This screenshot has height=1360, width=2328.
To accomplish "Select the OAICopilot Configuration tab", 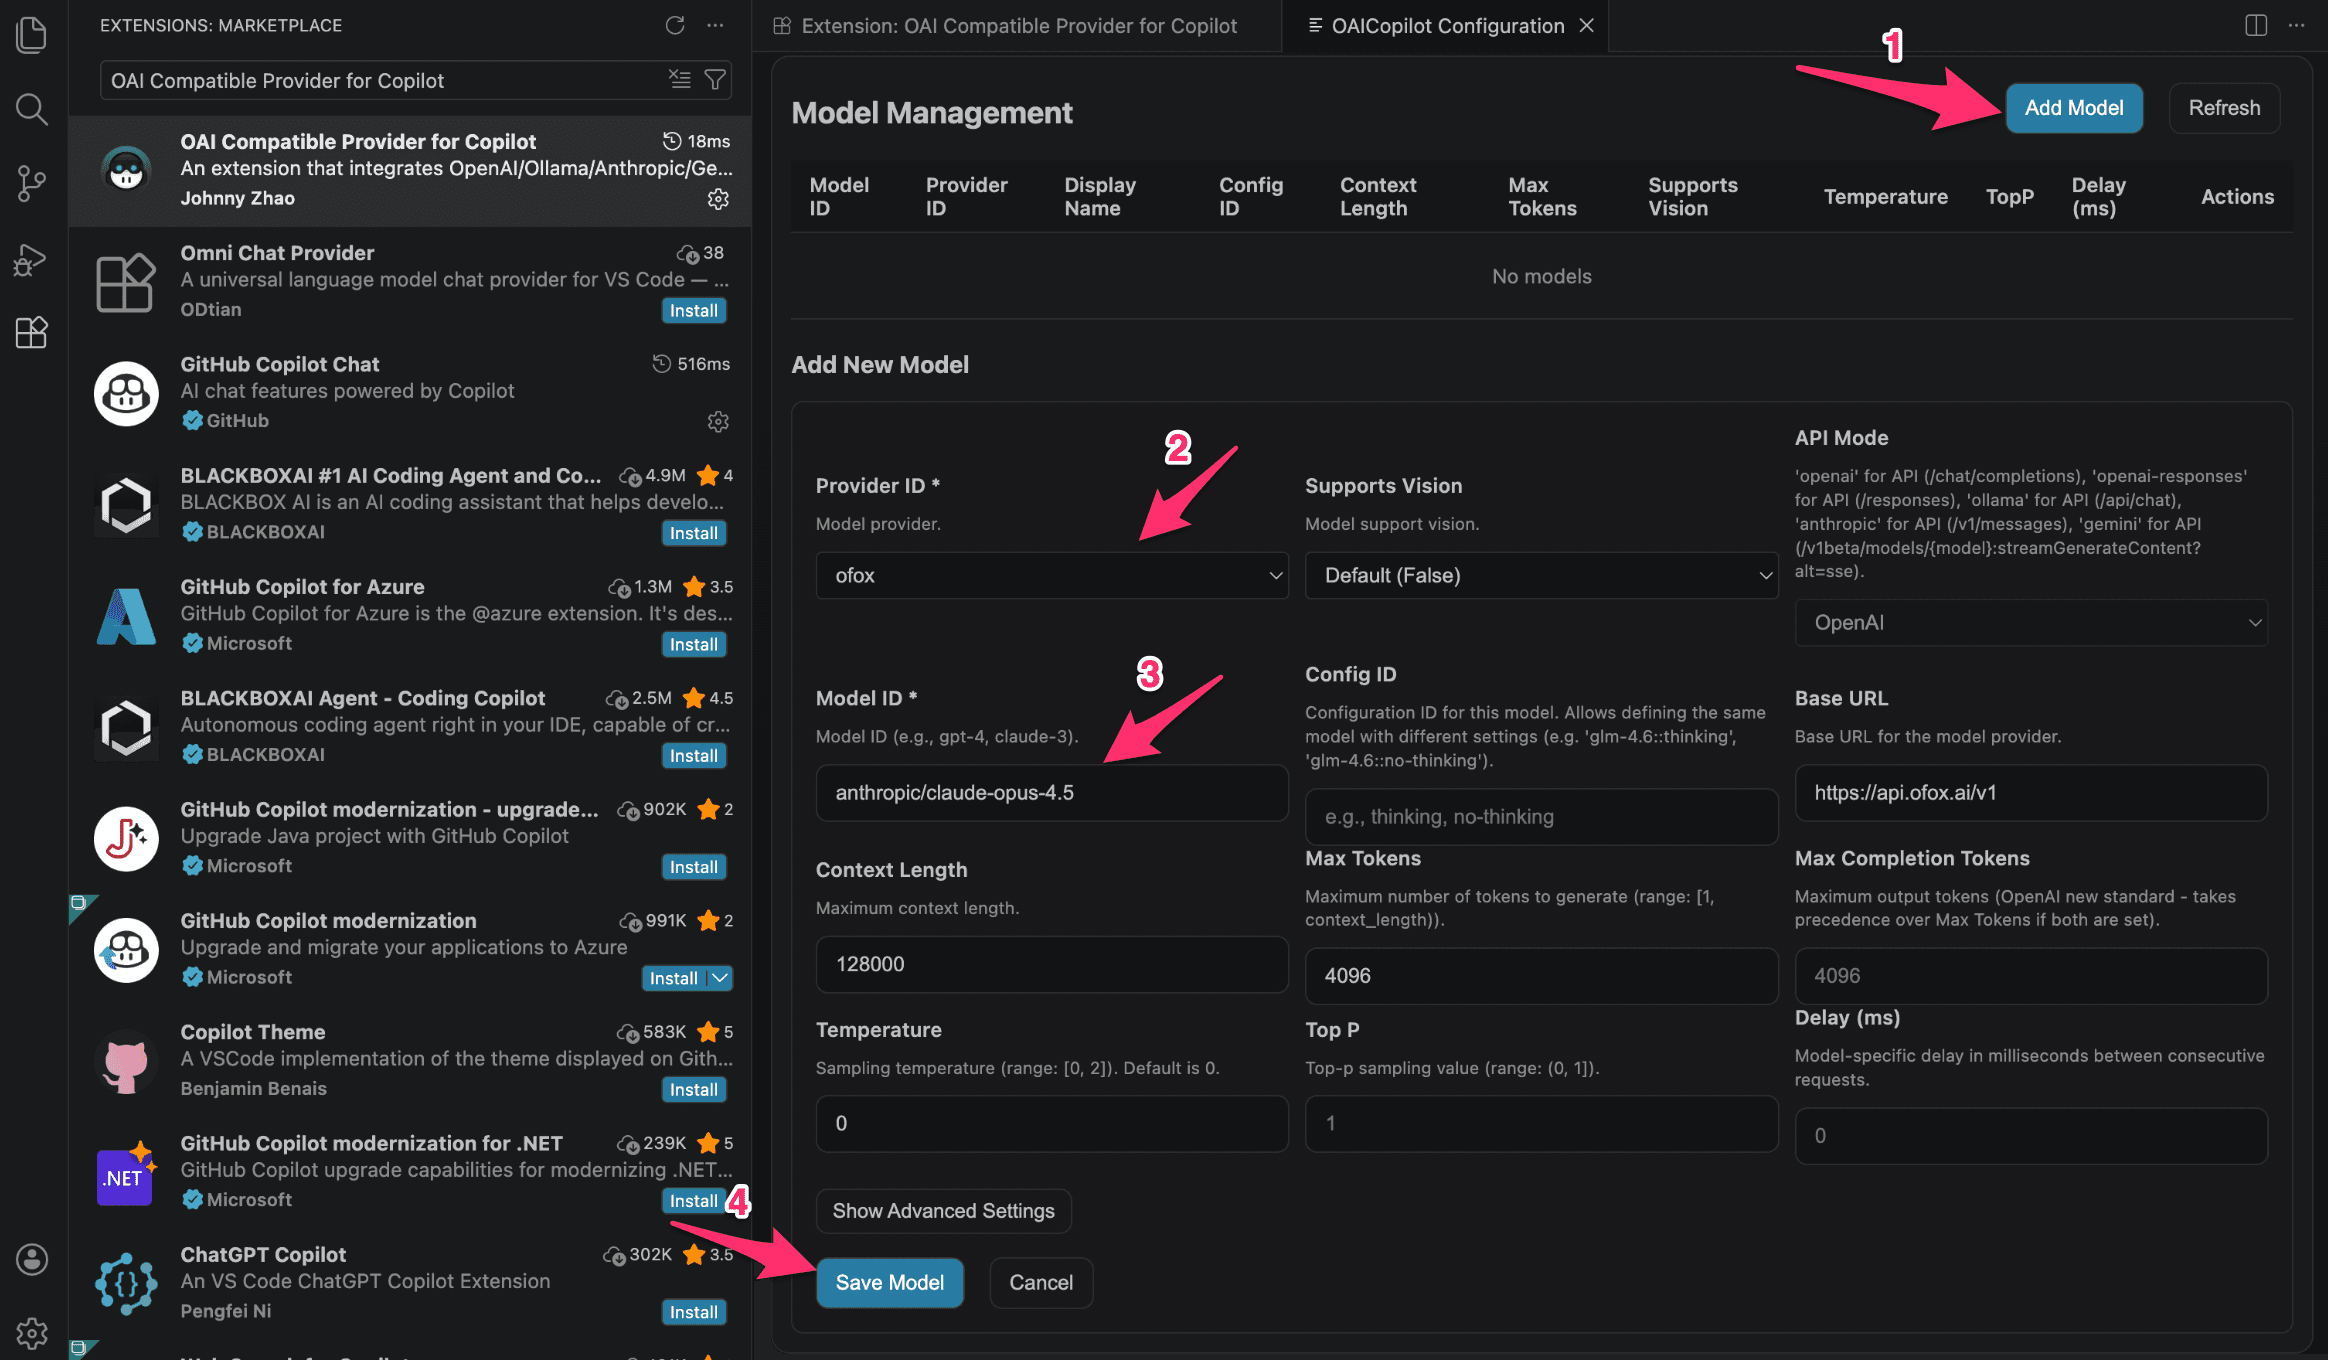I will [1446, 26].
